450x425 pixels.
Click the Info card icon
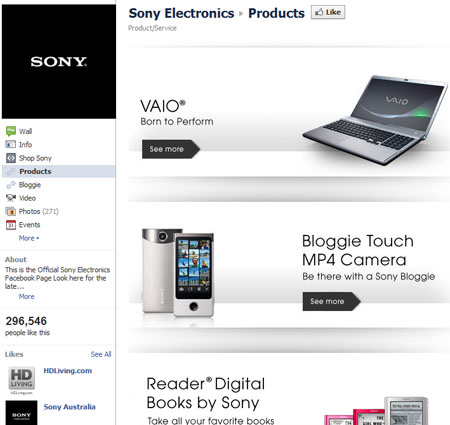tap(11, 144)
